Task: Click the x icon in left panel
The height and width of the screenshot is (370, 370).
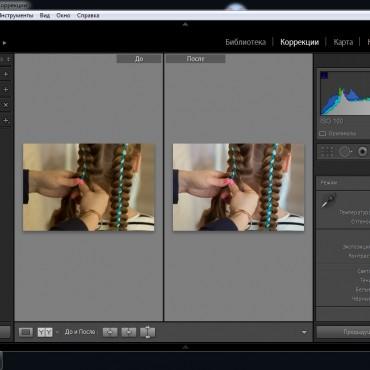Action: click(6, 105)
